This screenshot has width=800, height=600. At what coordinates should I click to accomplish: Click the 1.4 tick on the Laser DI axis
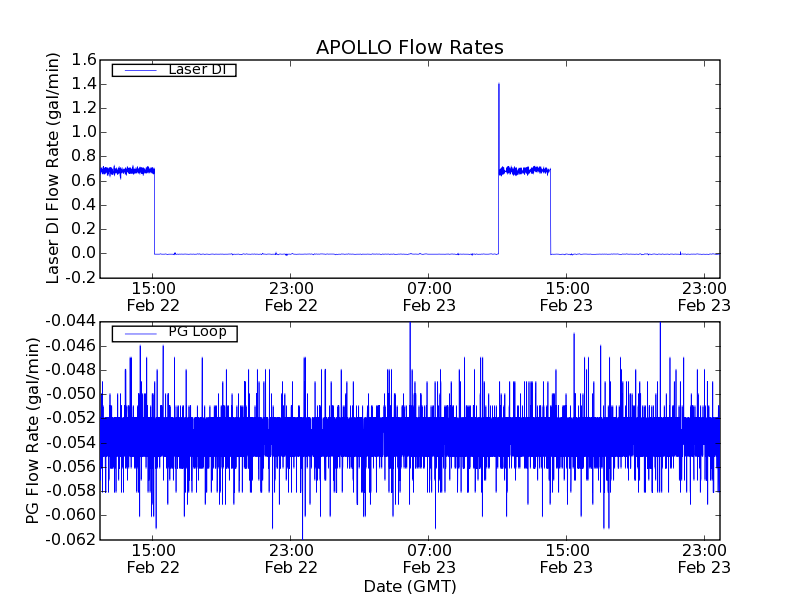coord(84,84)
